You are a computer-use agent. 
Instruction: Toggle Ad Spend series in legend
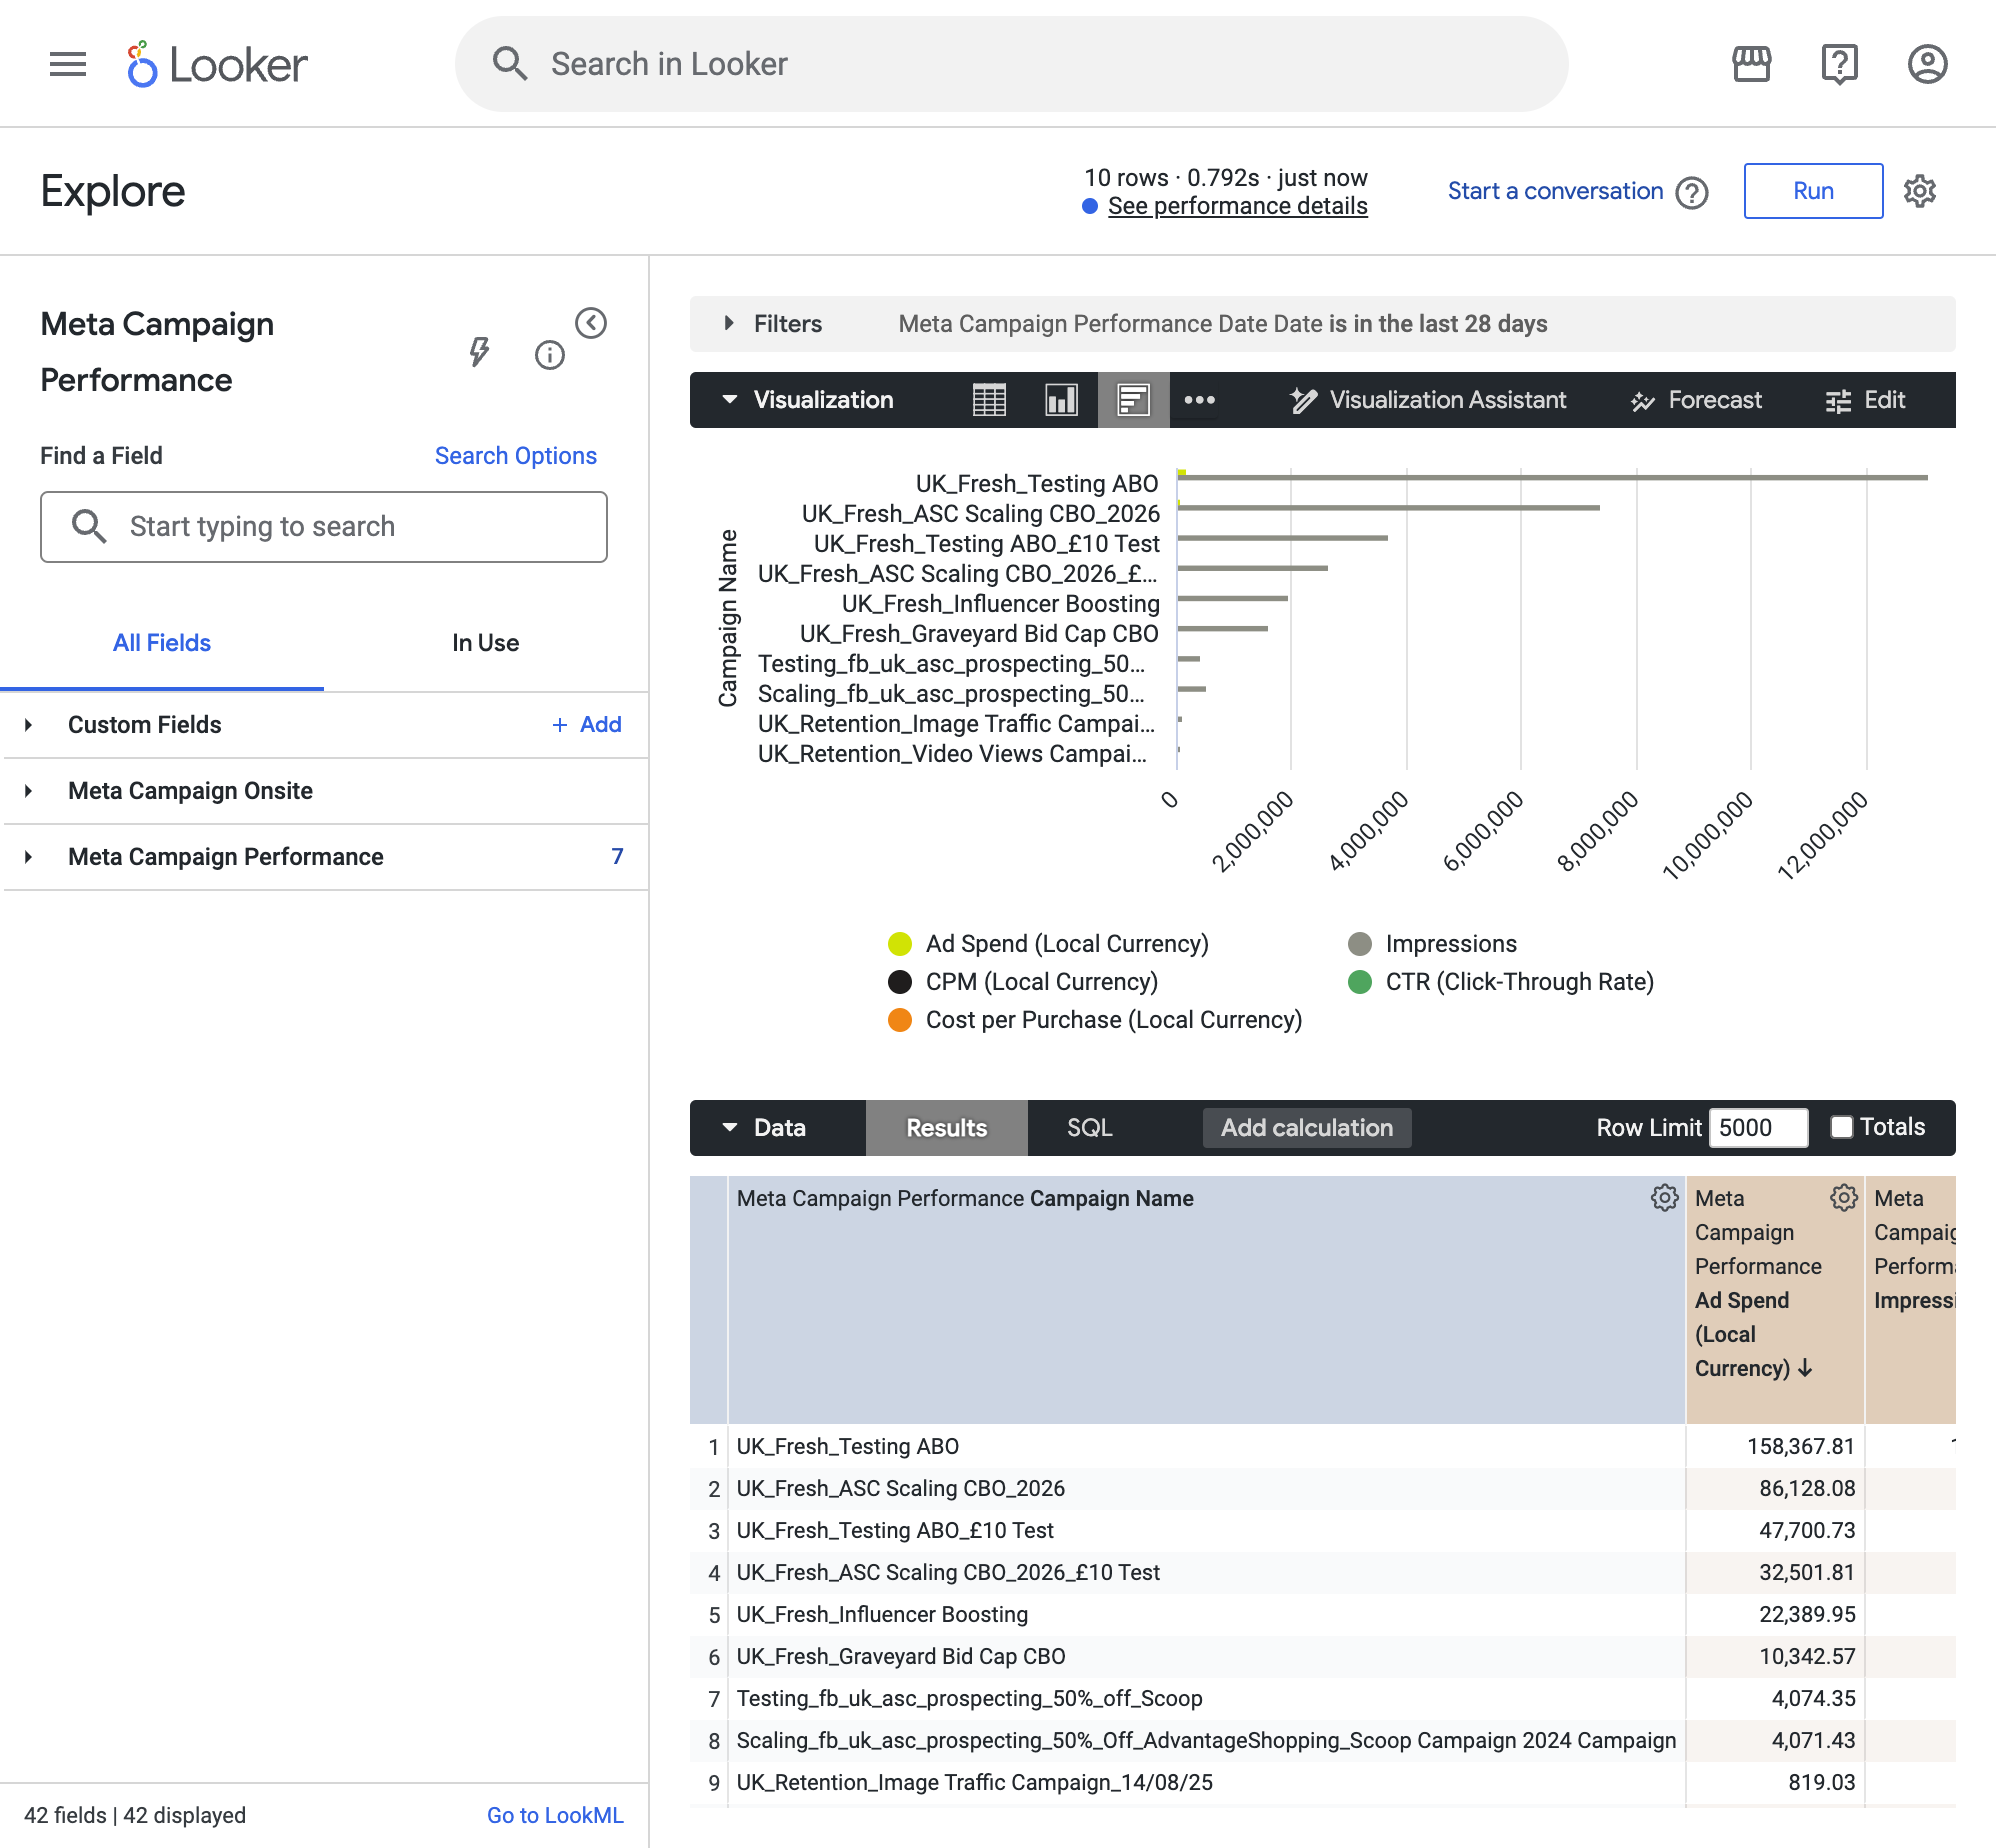coord(1048,944)
